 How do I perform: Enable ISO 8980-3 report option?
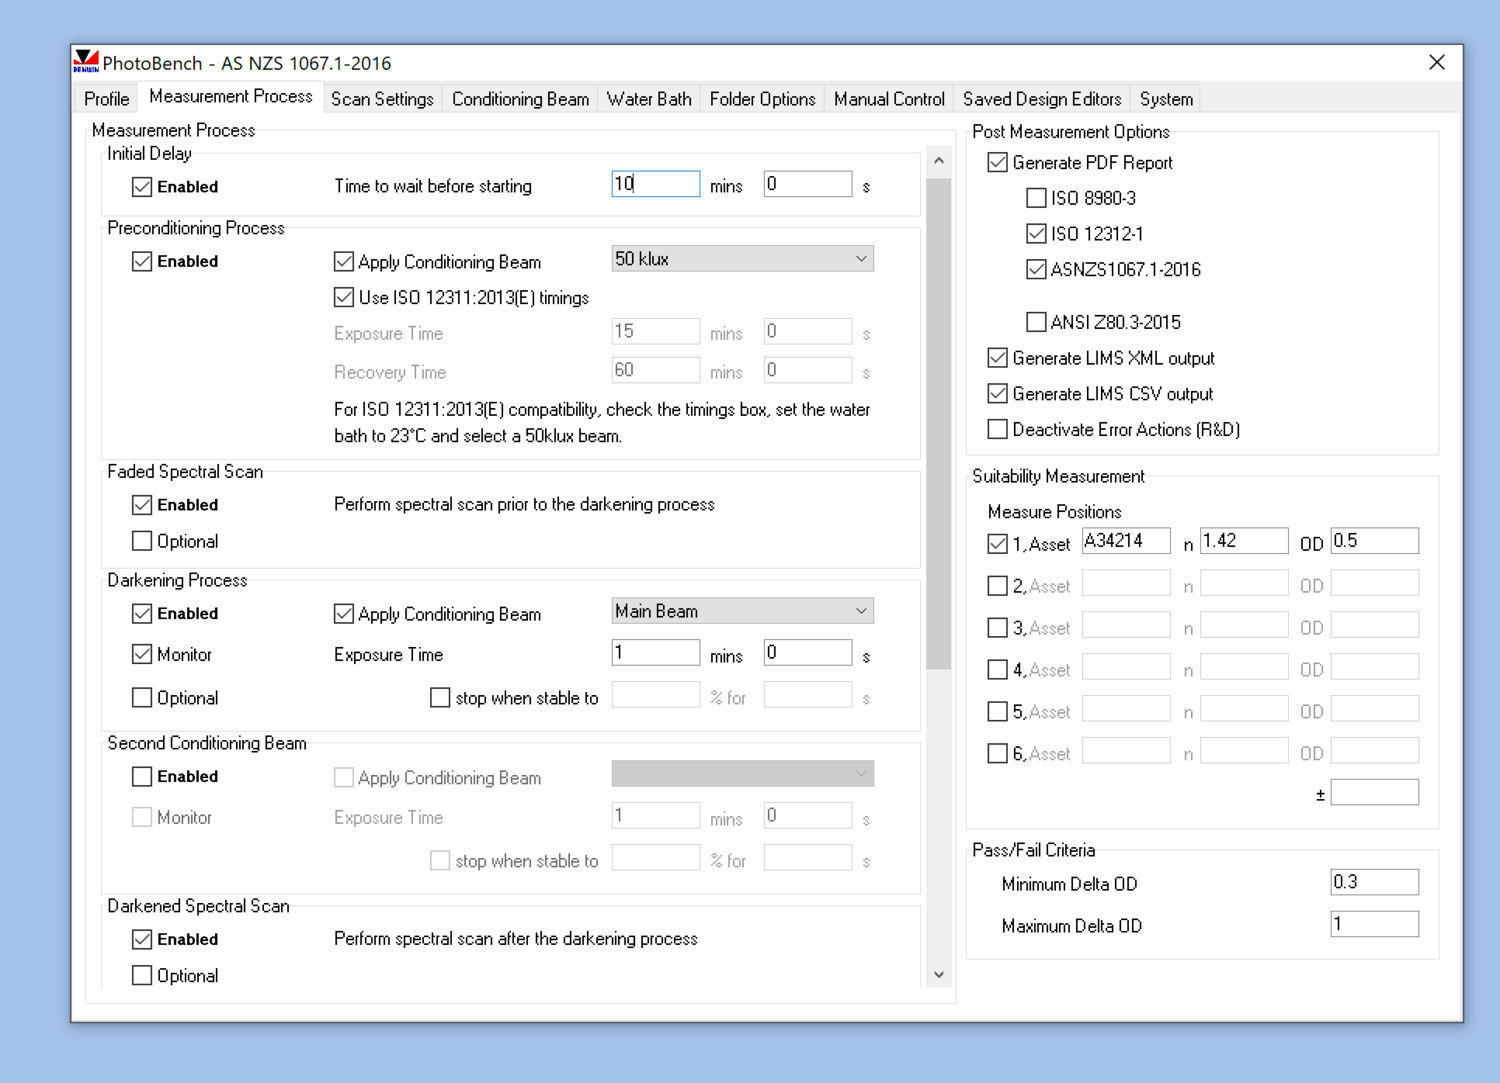coord(1036,198)
